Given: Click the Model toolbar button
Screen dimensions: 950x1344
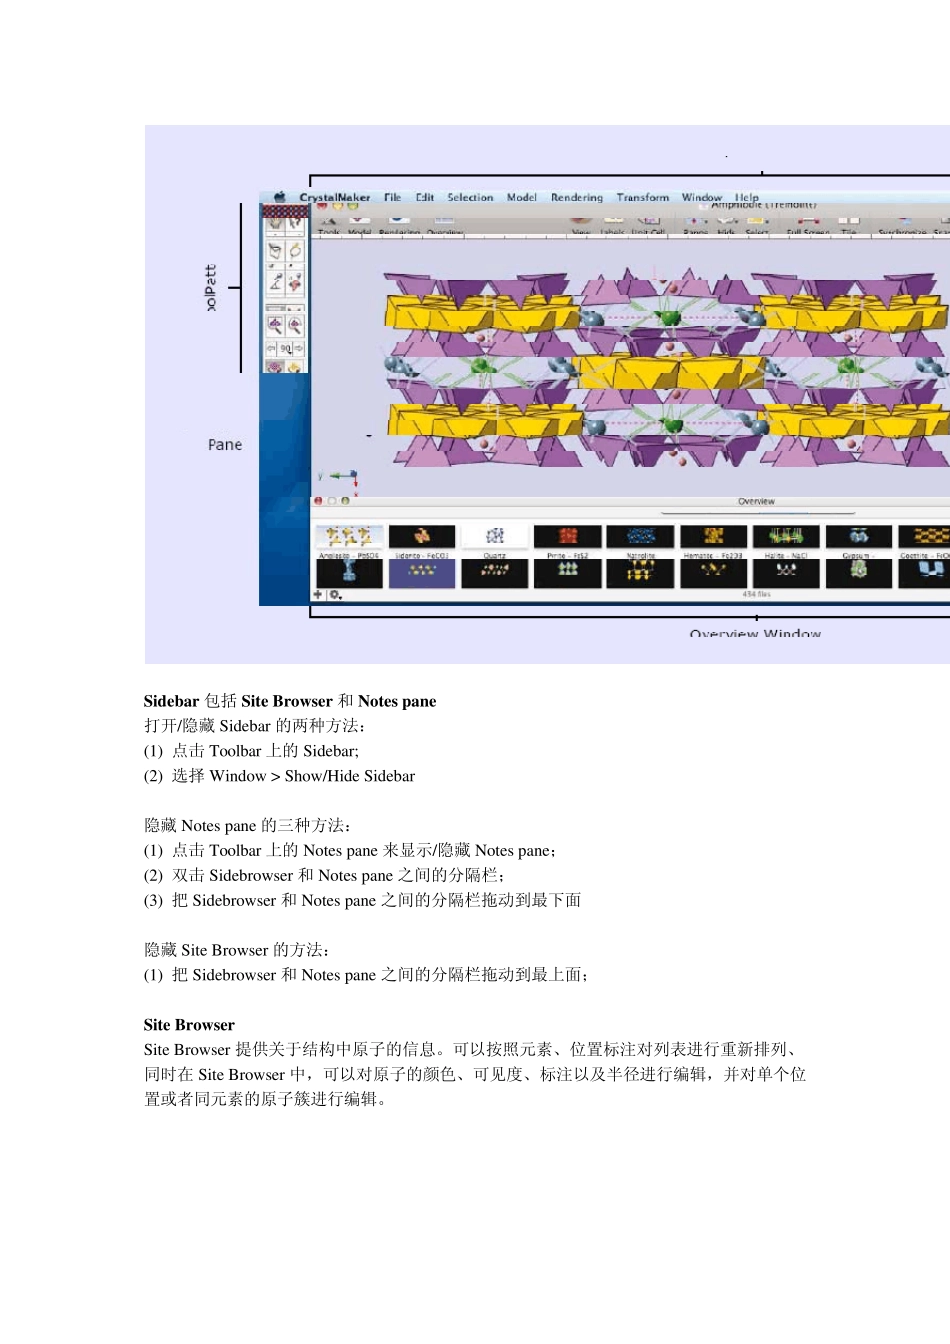Looking at the screenshot, I should tap(359, 228).
